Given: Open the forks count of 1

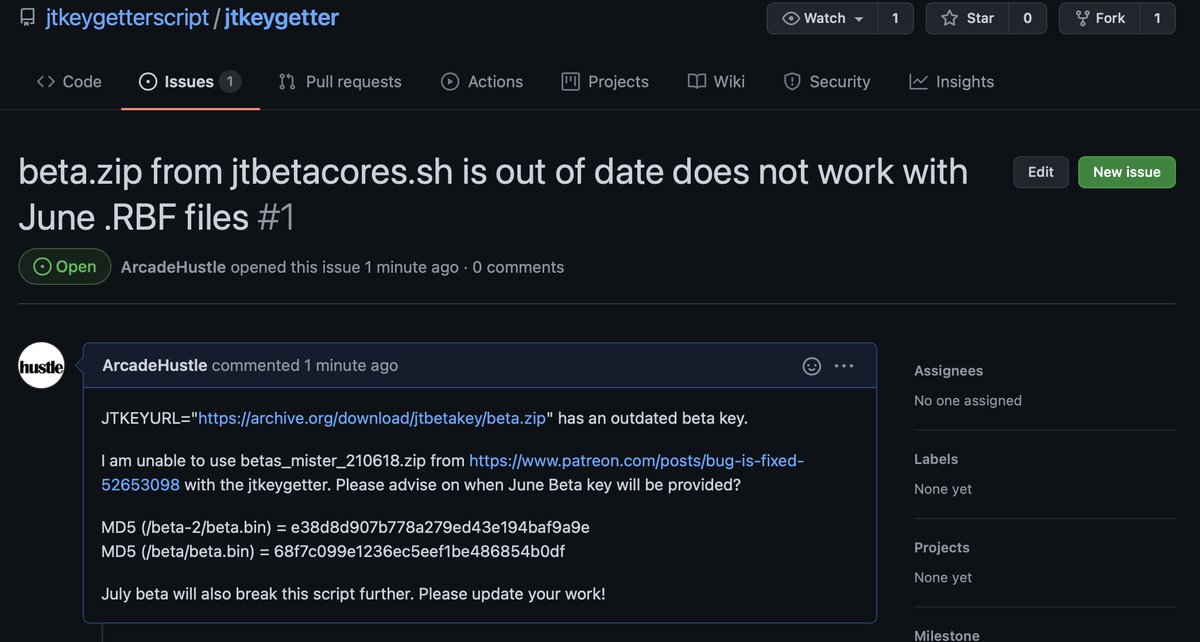Looking at the screenshot, I should pos(1157,18).
